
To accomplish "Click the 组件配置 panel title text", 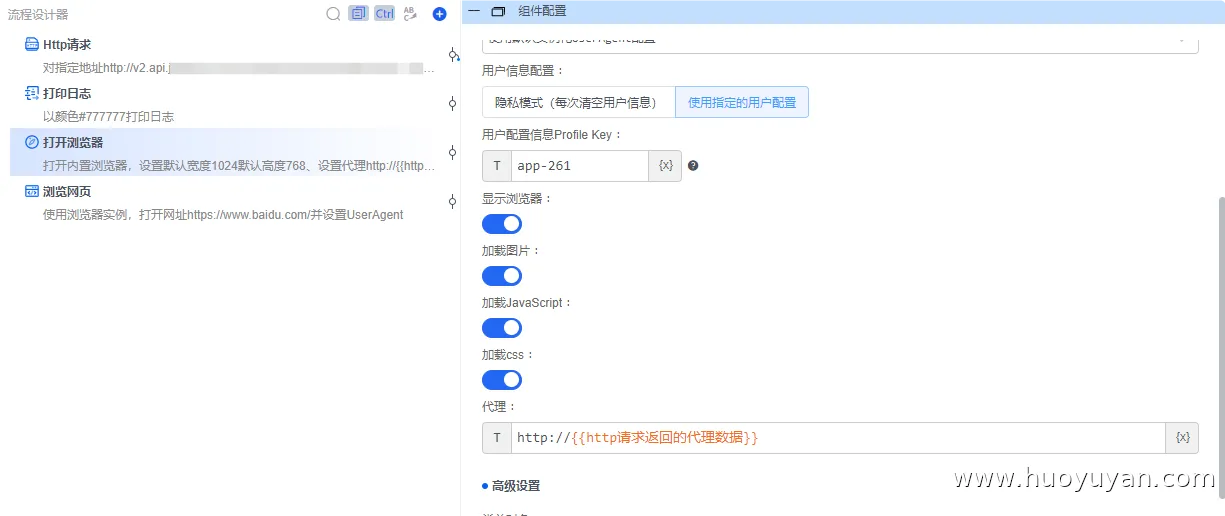I will tap(542, 11).
